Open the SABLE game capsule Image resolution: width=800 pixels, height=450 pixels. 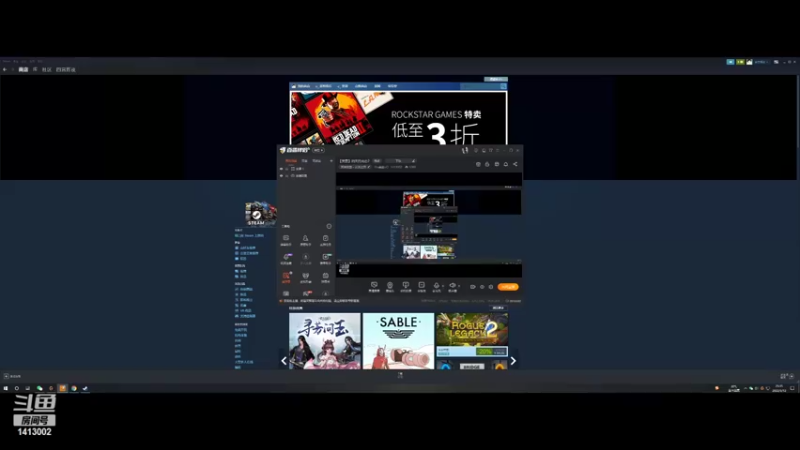tap(398, 341)
